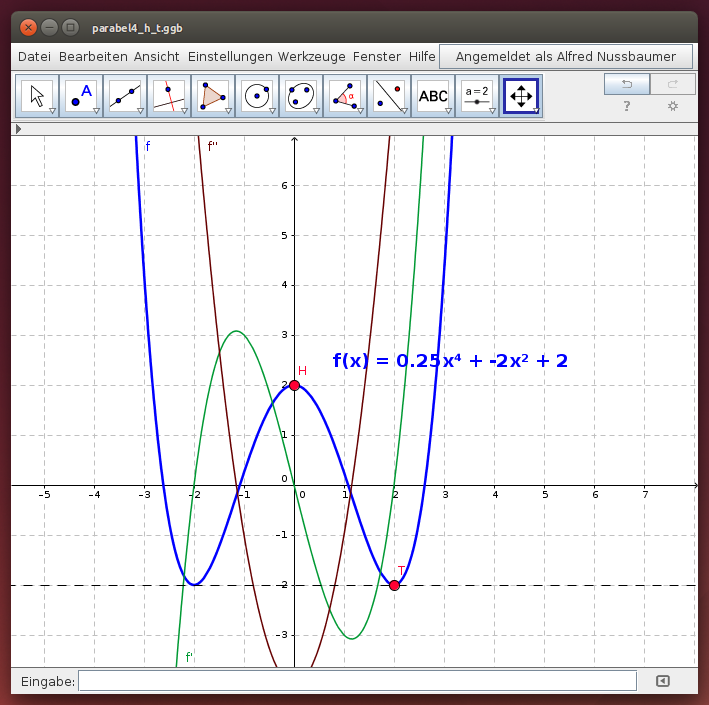Viewport: 709px width, 705px height.
Task: Expand the style bar triangle
Action: 18,129
